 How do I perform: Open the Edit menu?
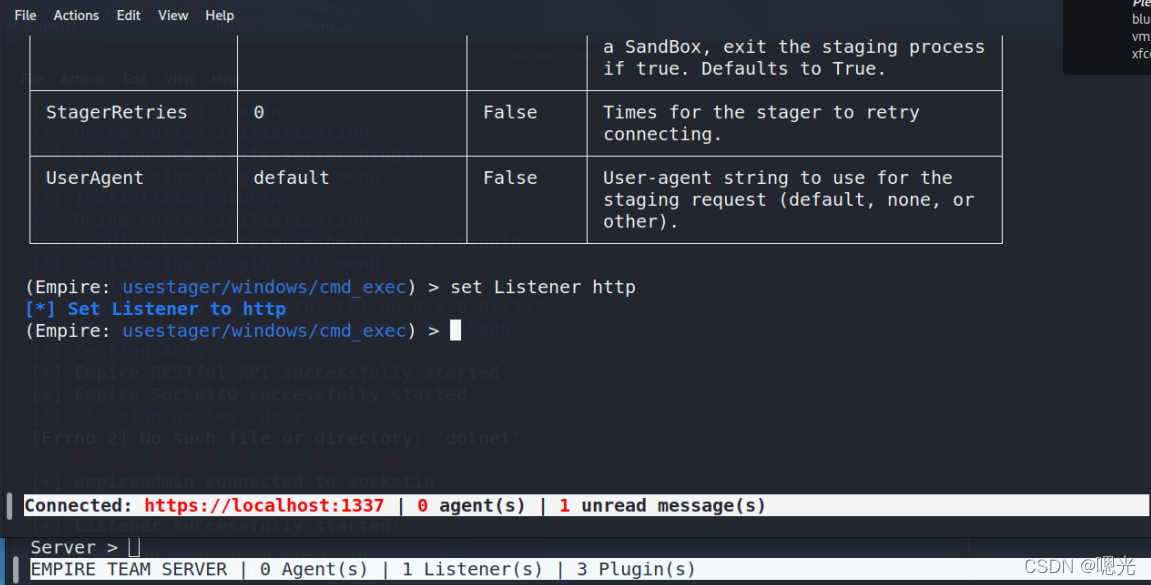point(128,15)
